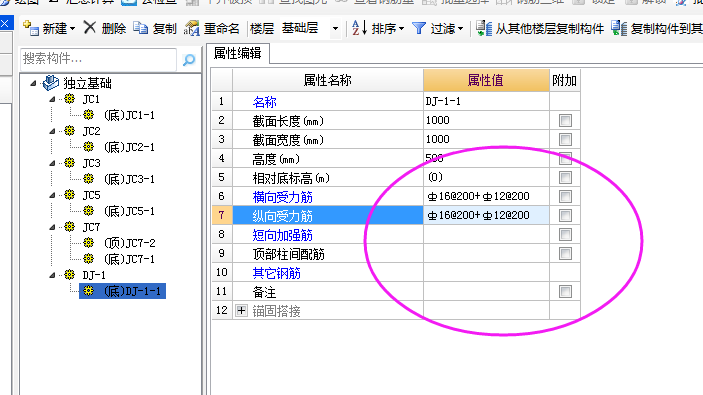Toggle 附加 checkbox for 纵向受力筋 row
The height and width of the screenshot is (395, 703).
[565, 216]
